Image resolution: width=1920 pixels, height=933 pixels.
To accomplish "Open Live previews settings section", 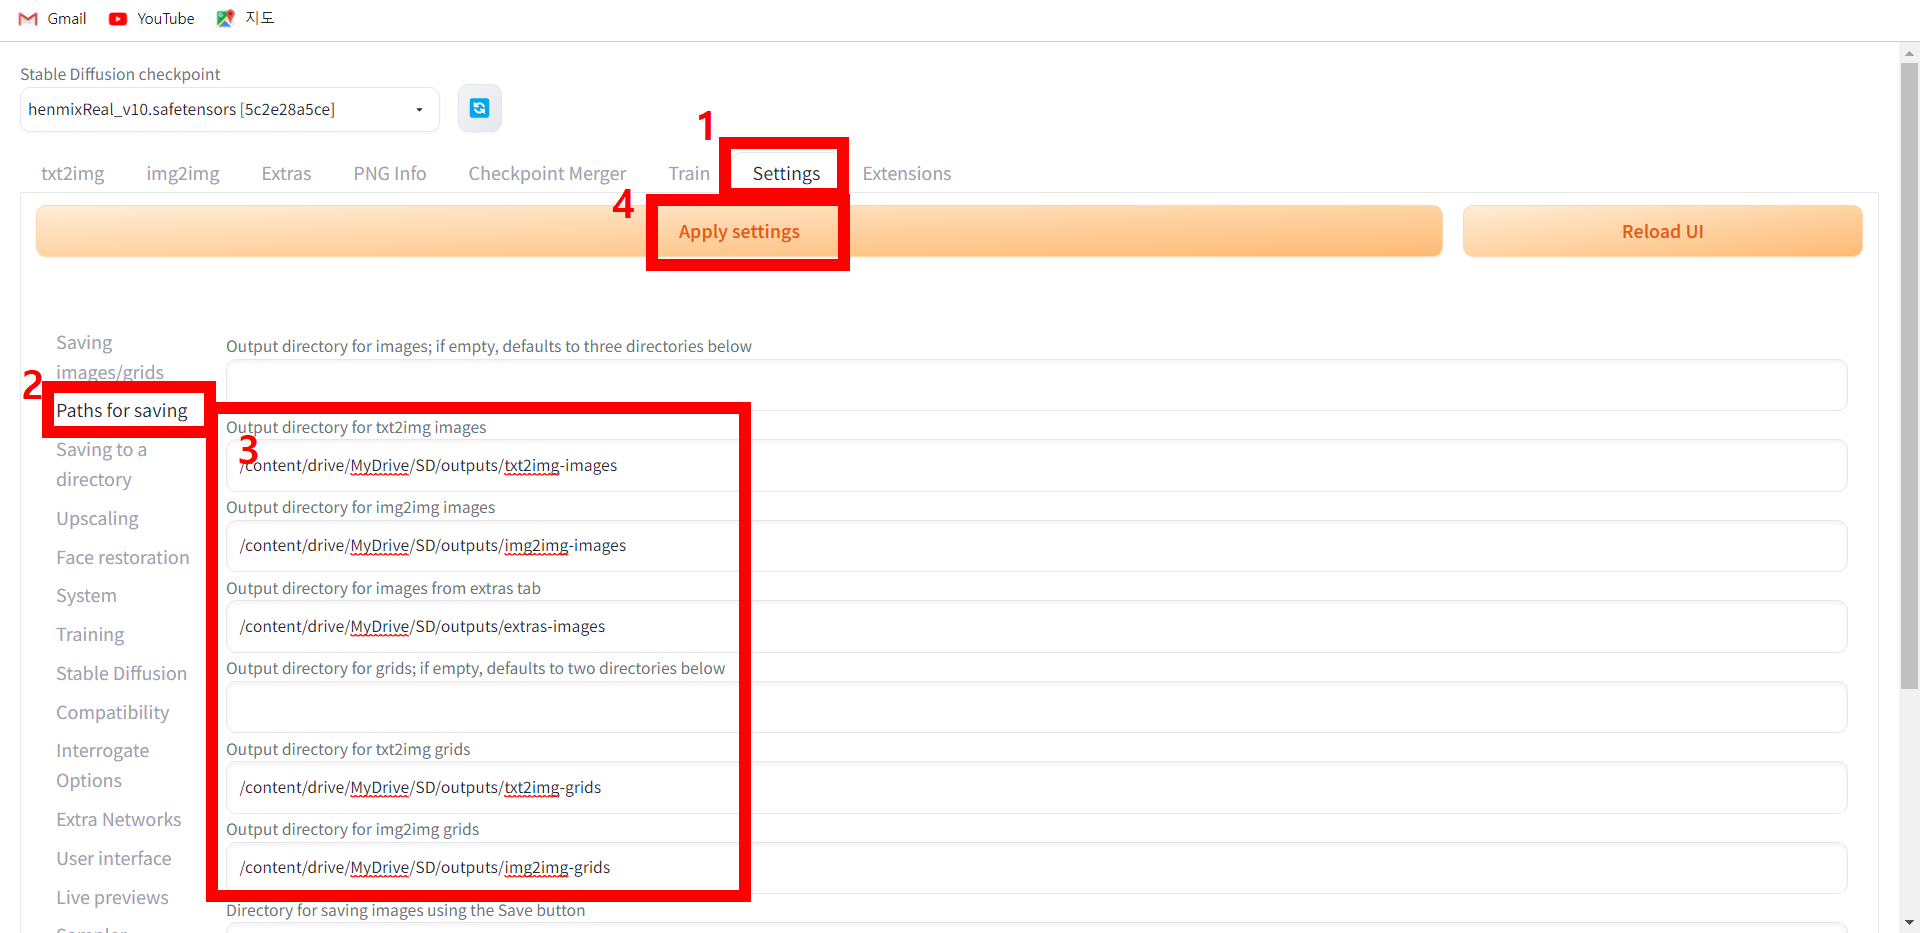I will point(112,897).
